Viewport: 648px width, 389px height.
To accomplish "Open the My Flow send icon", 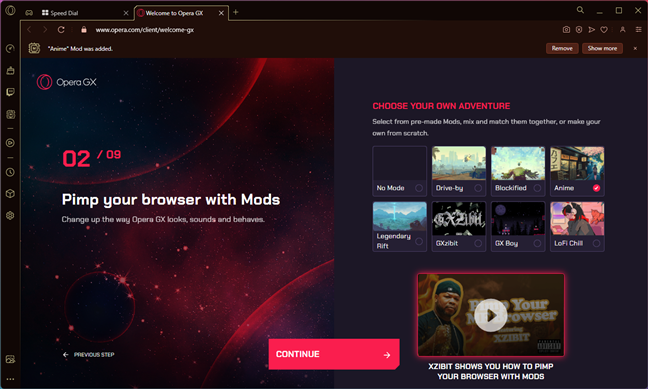I will 592,30.
